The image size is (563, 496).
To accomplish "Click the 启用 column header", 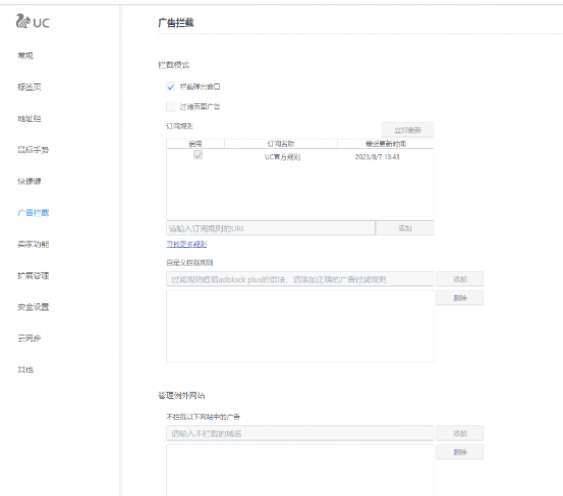I will [195, 144].
